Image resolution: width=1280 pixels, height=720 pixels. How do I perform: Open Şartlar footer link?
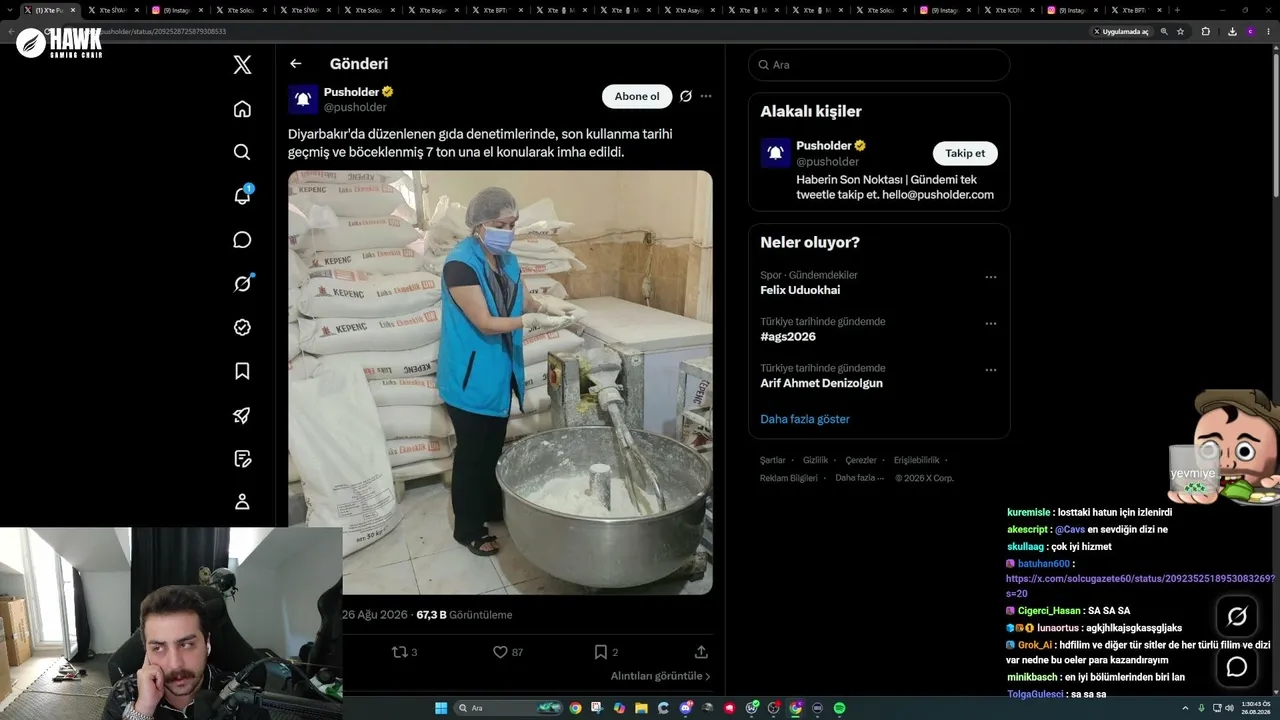pyautogui.click(x=772, y=460)
